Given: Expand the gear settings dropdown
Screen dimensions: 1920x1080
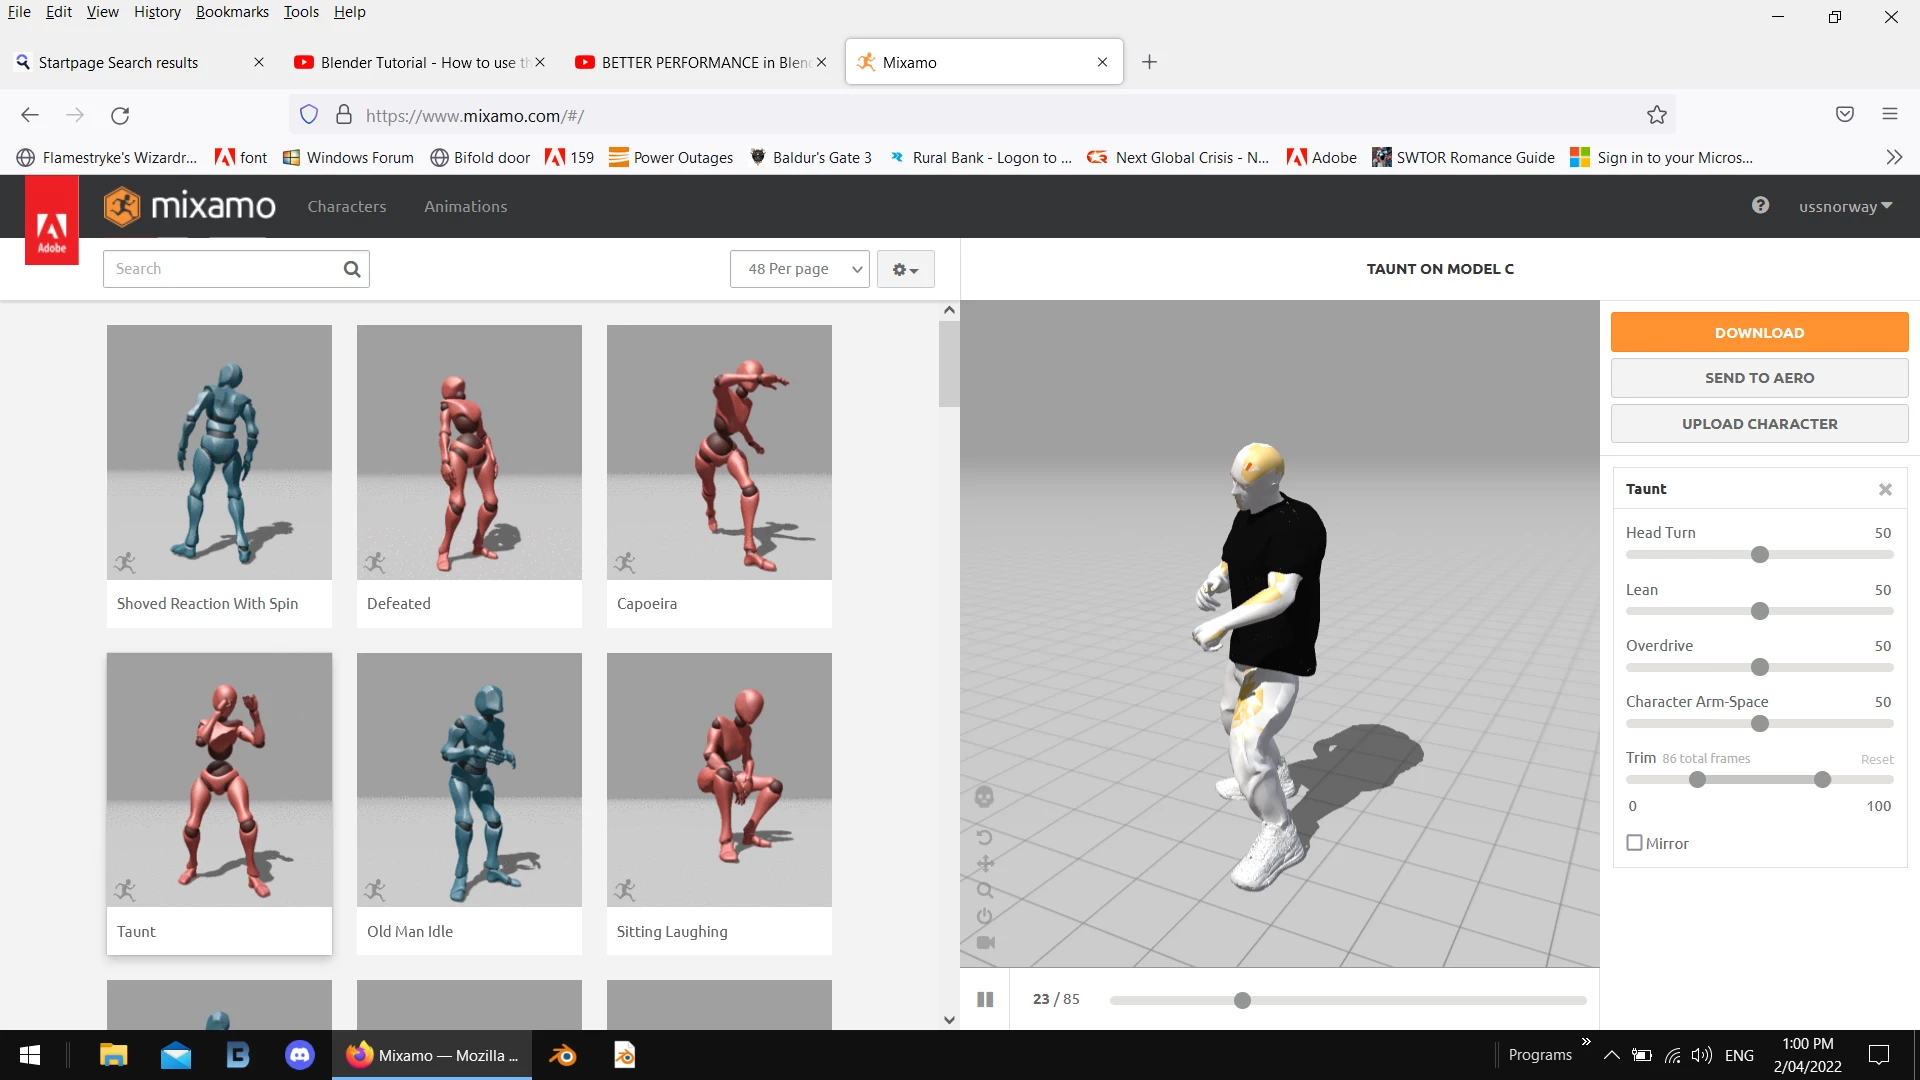Looking at the screenshot, I should (905, 269).
